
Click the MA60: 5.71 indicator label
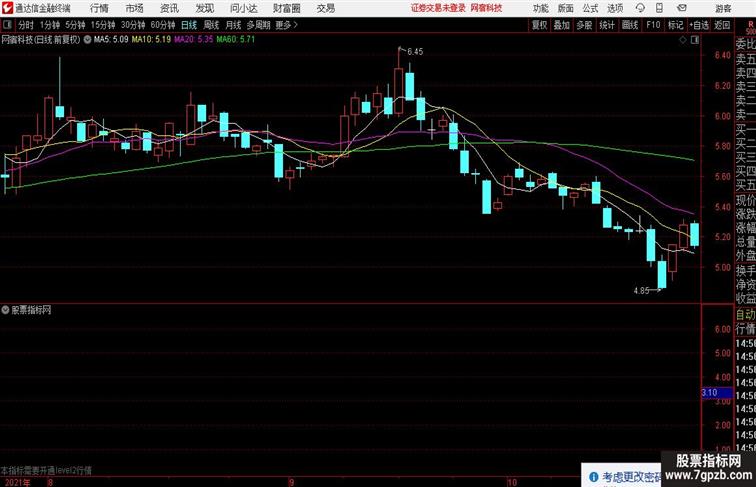(235, 40)
